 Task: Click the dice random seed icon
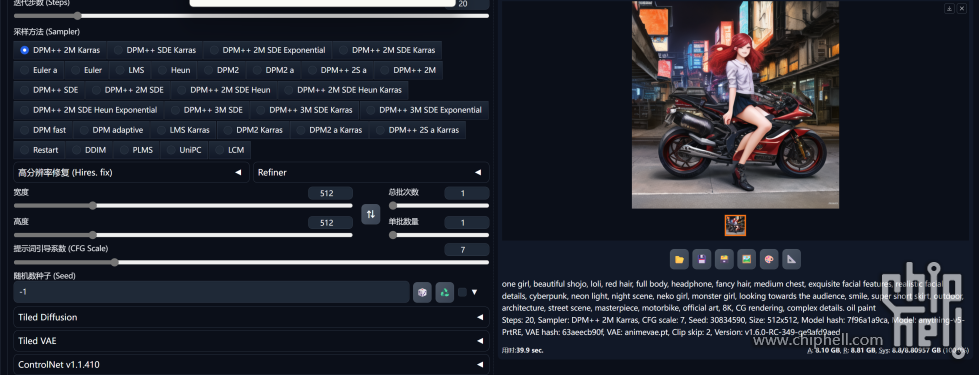pos(422,292)
